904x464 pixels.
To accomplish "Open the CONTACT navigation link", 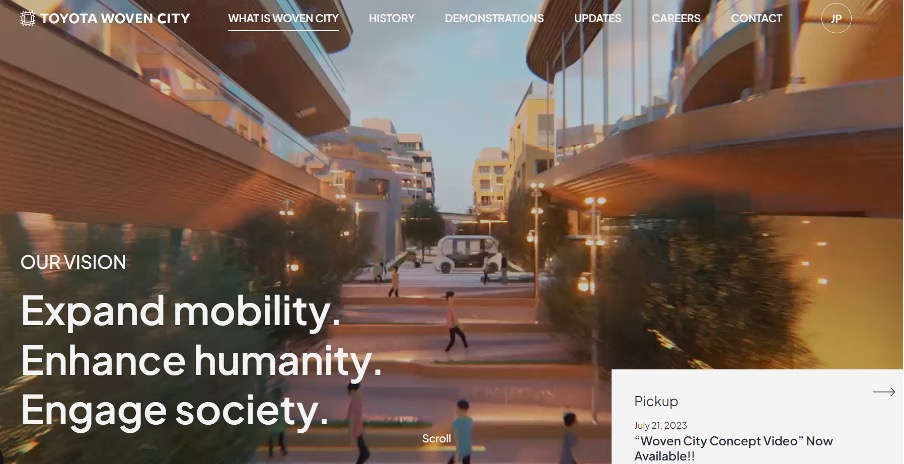I will point(756,18).
